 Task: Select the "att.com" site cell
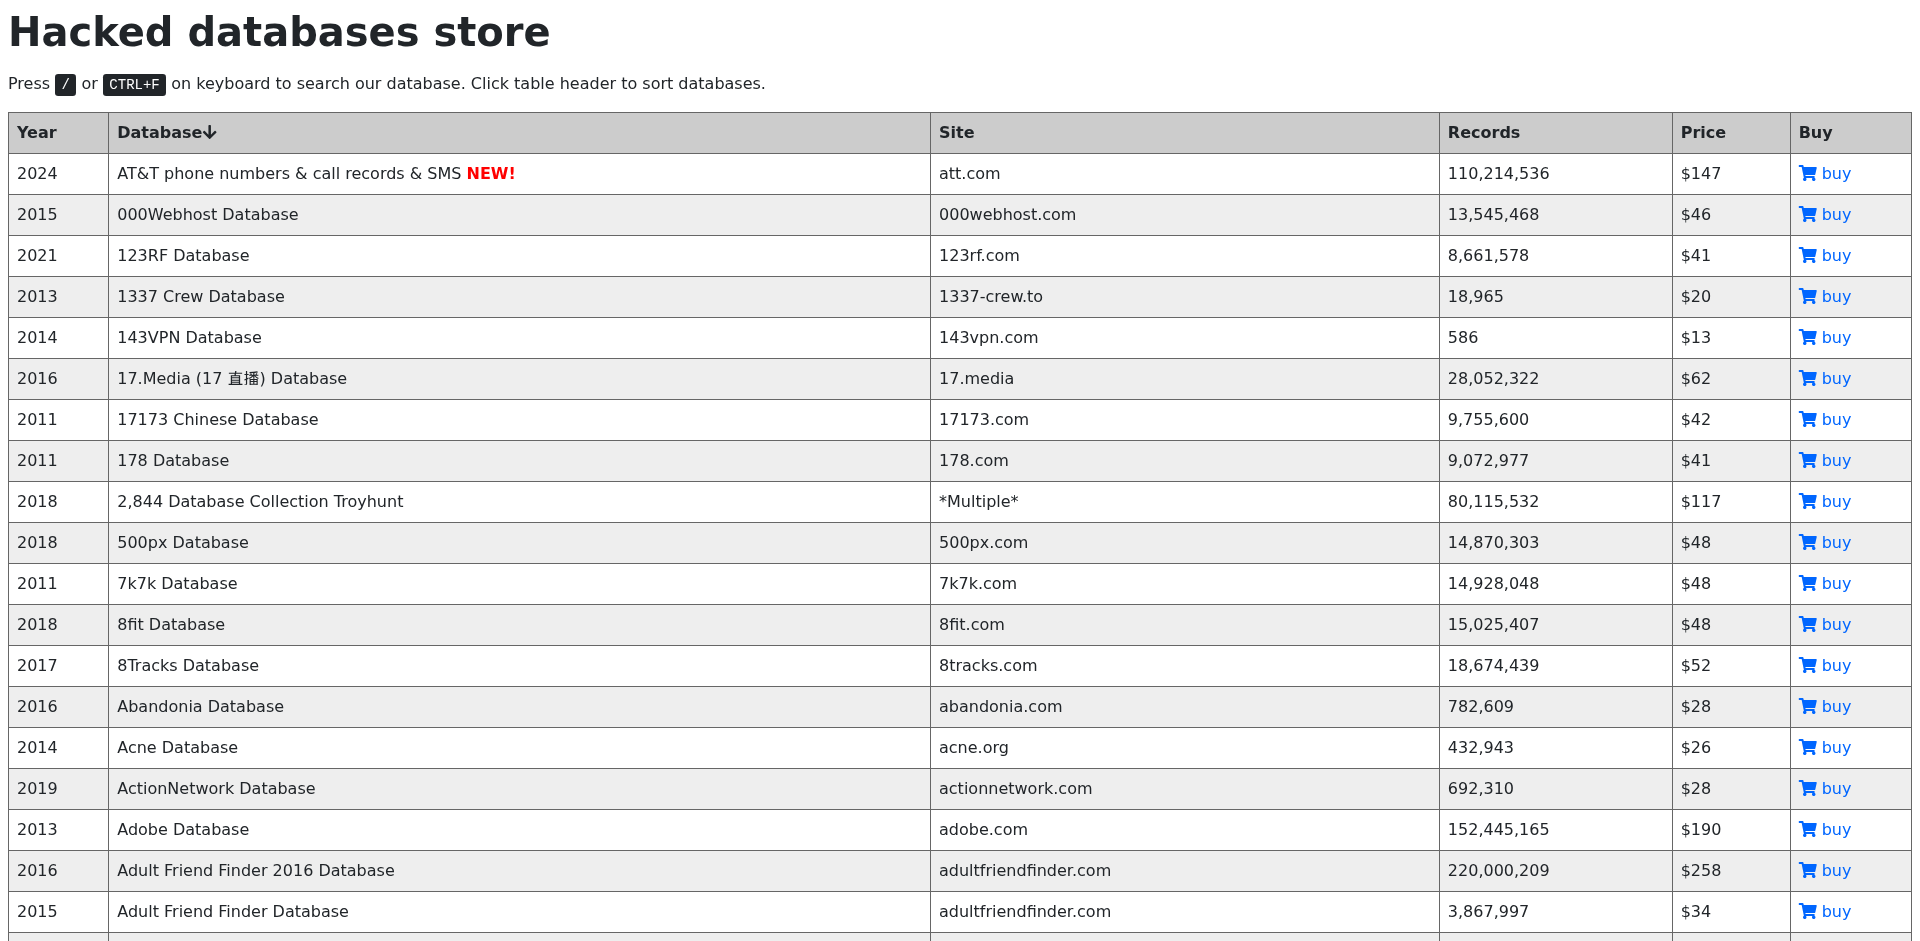[1184, 174]
